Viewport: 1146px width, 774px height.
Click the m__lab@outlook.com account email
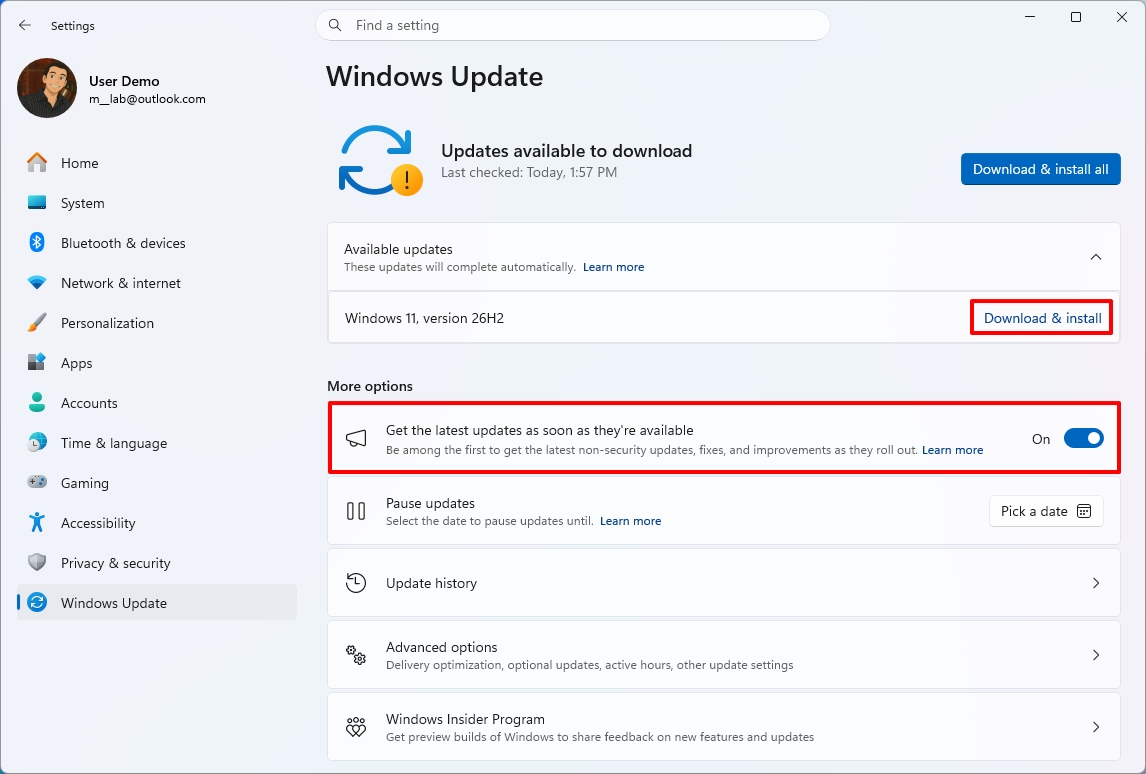point(147,99)
